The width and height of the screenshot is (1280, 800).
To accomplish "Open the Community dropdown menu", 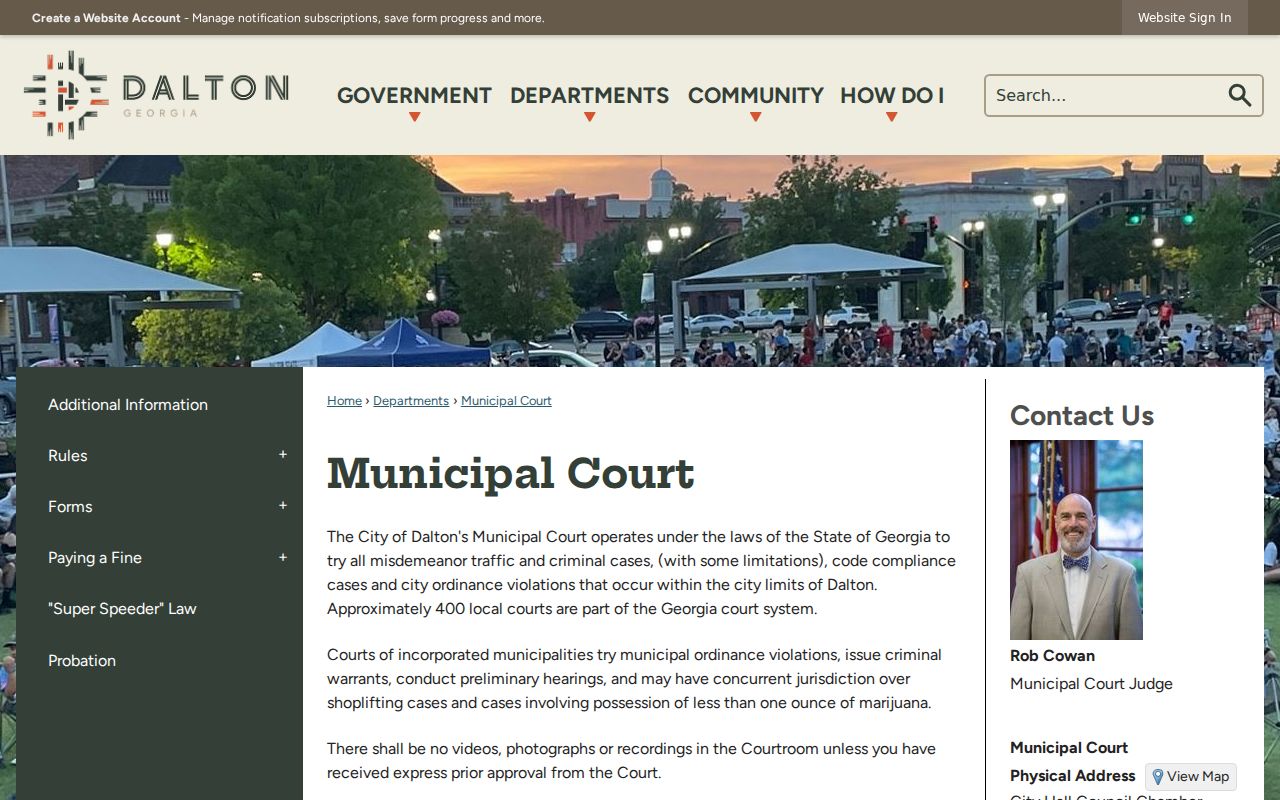I will [x=756, y=96].
